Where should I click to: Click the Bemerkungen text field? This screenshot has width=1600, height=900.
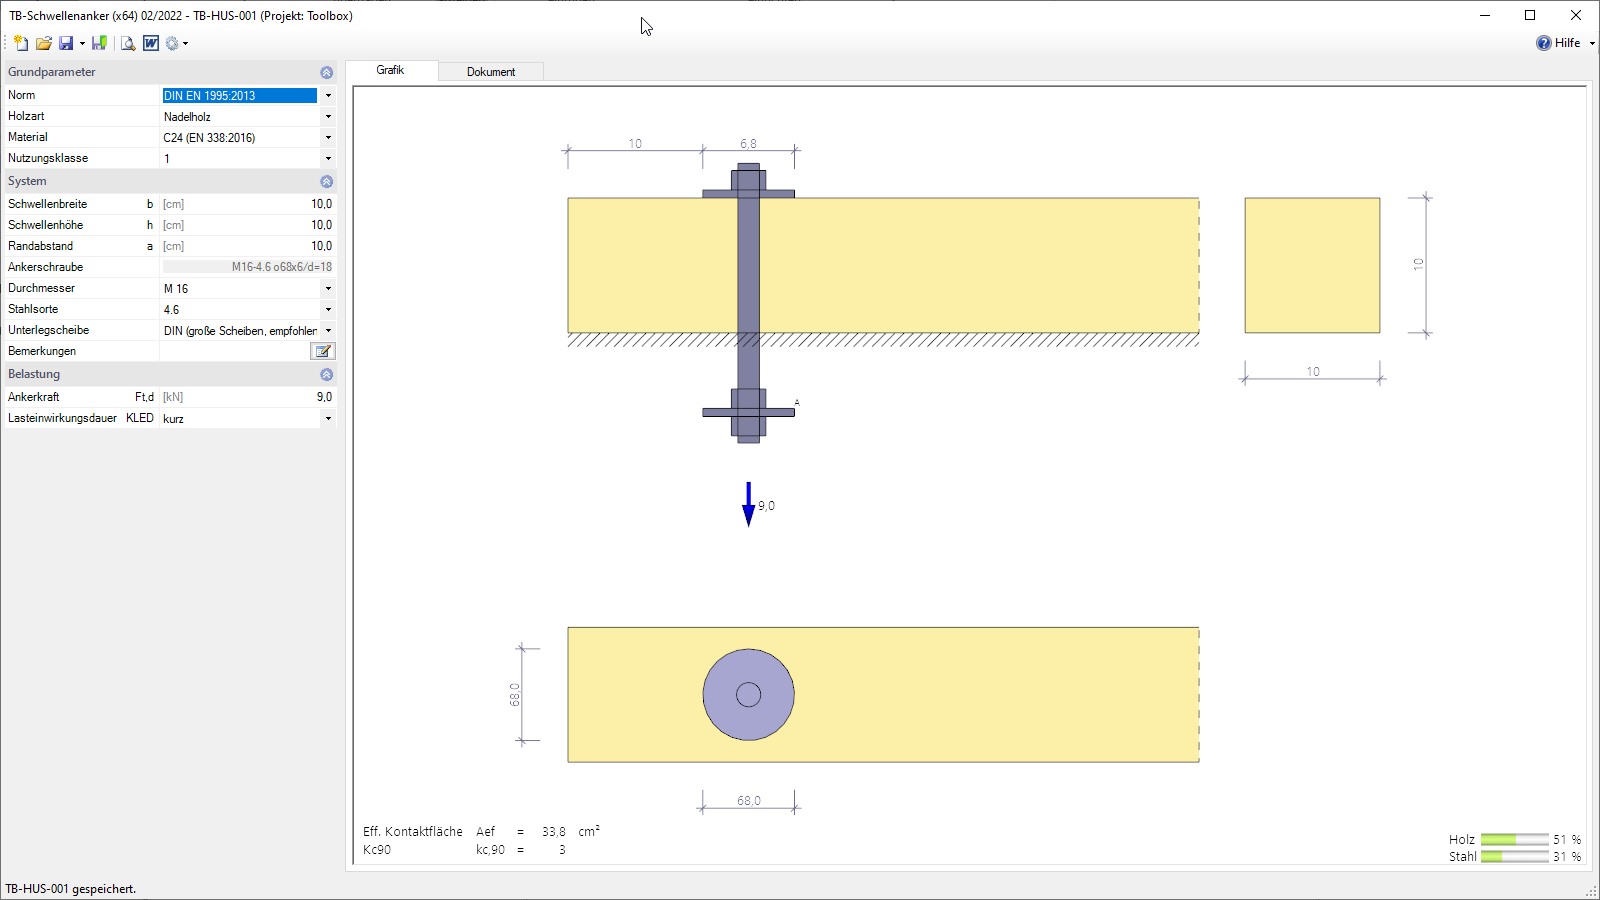[x=235, y=351]
